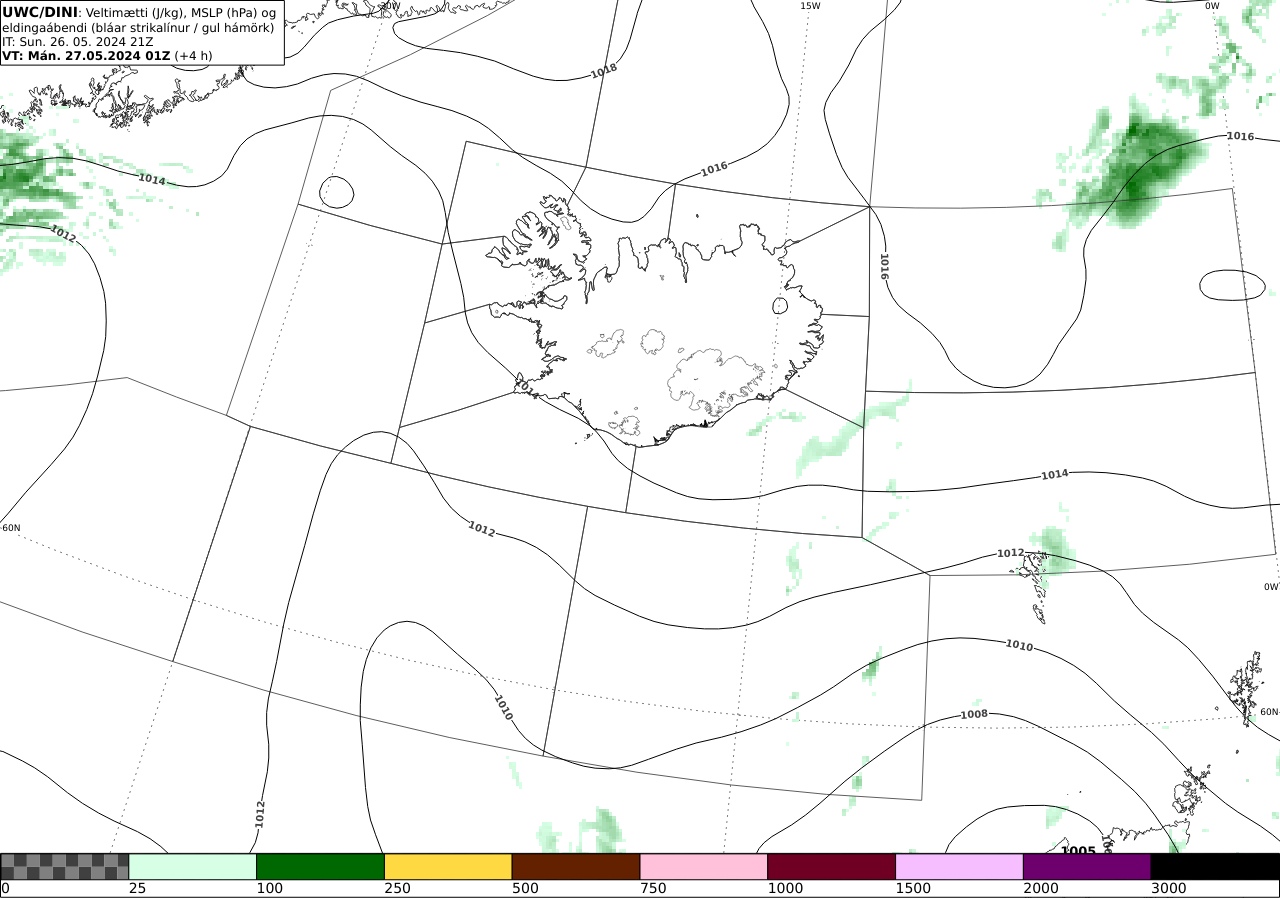Click the purple 2000–3000 legend swatch
1280x898 pixels.
[1087, 866]
